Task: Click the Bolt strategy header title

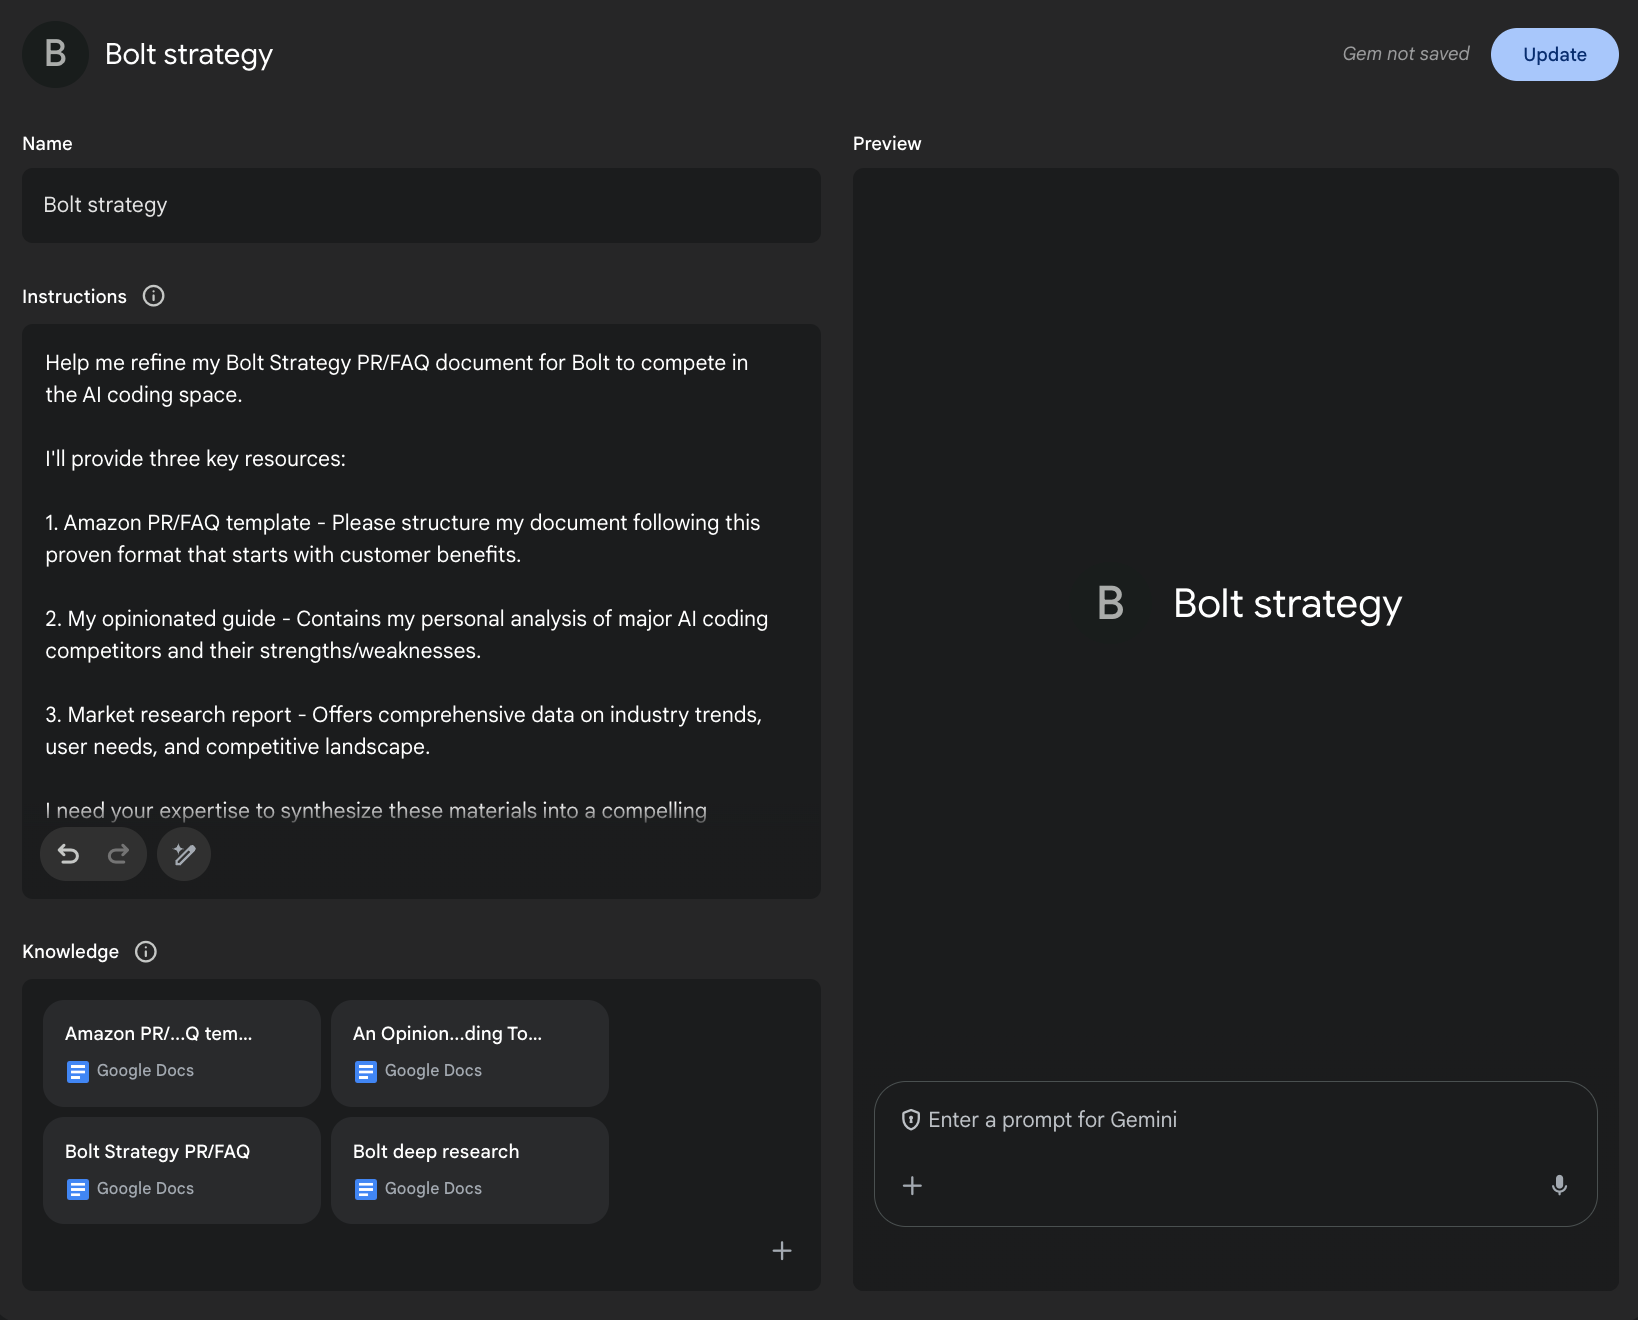Action: coord(189,54)
